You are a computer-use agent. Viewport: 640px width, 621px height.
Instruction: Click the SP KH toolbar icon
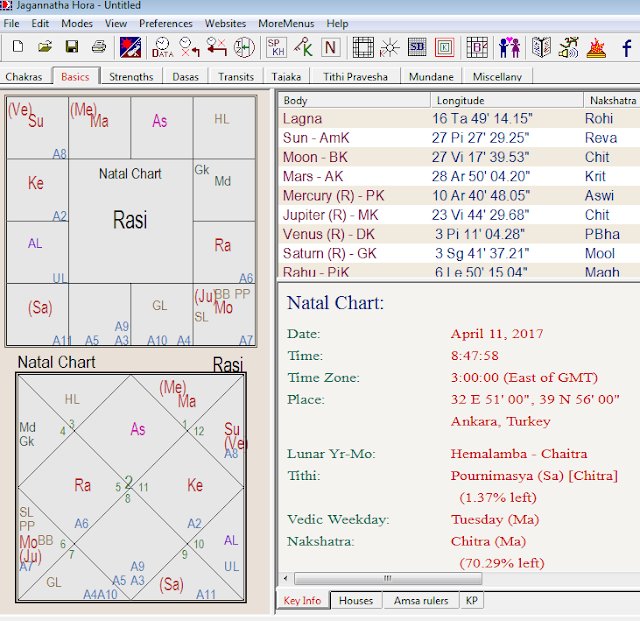[x=276, y=47]
